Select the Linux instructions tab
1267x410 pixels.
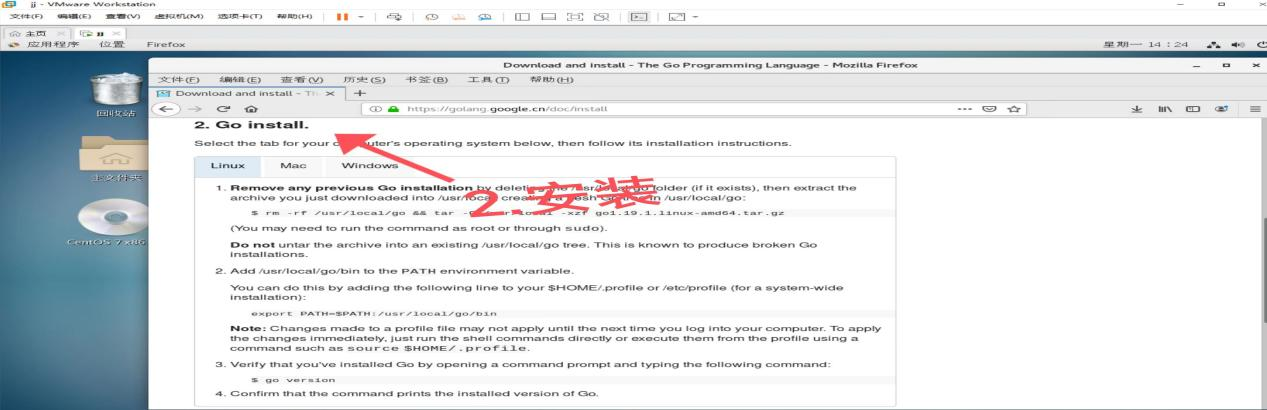coord(227,166)
